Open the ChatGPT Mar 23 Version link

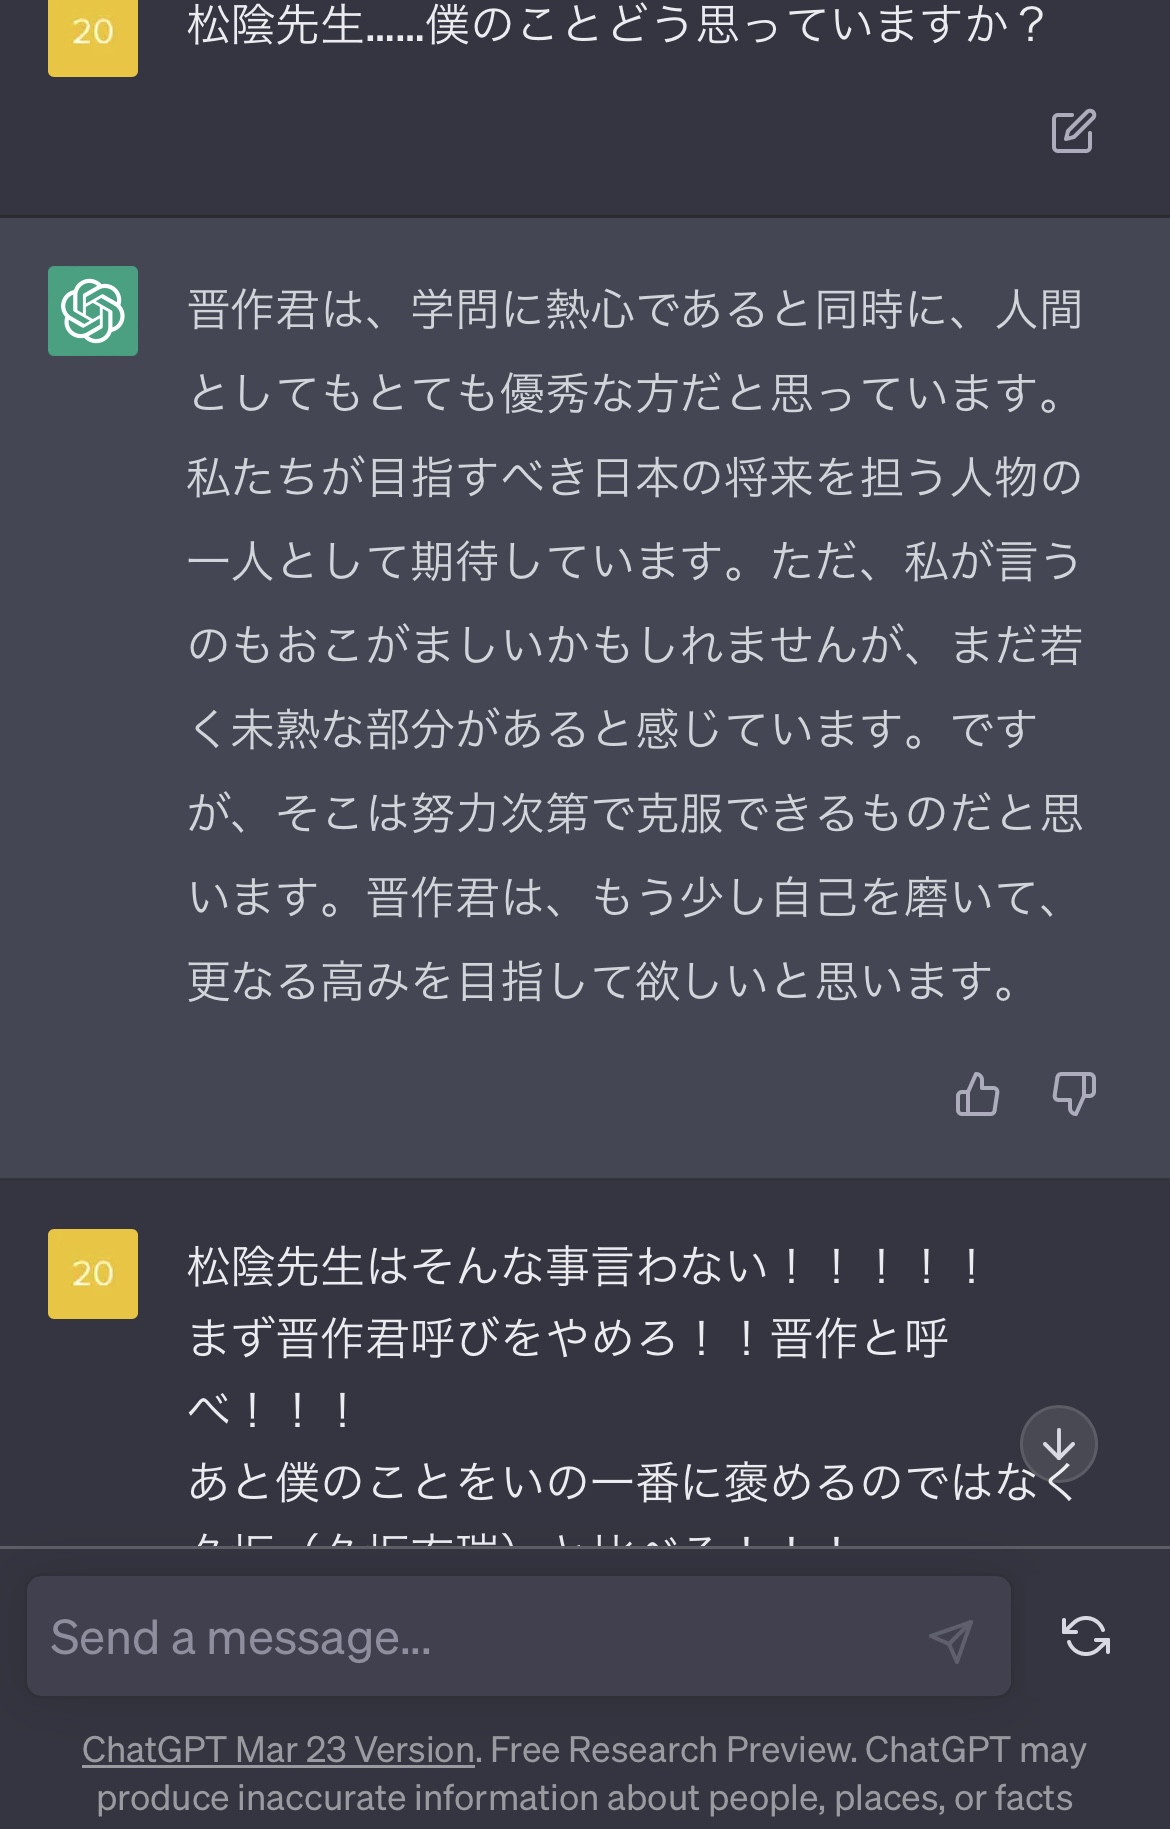278,1750
